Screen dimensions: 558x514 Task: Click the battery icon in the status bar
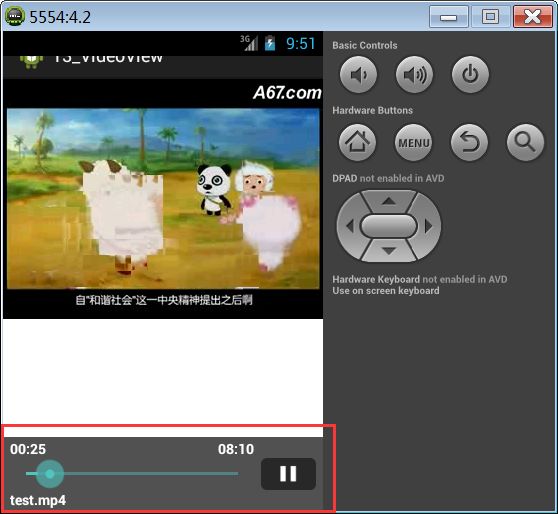pos(270,43)
